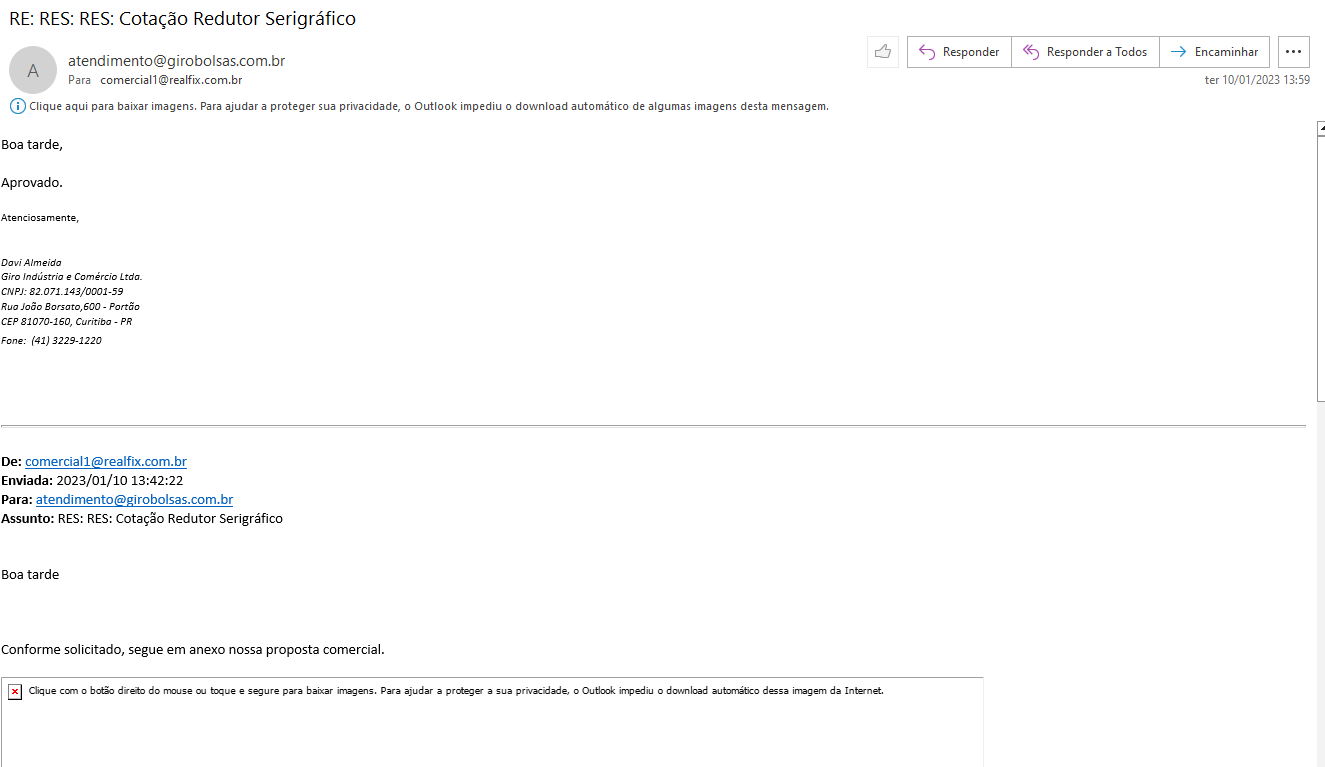Click the "Aprovado." line in the message
This screenshot has height=767, width=1325.
32,183
